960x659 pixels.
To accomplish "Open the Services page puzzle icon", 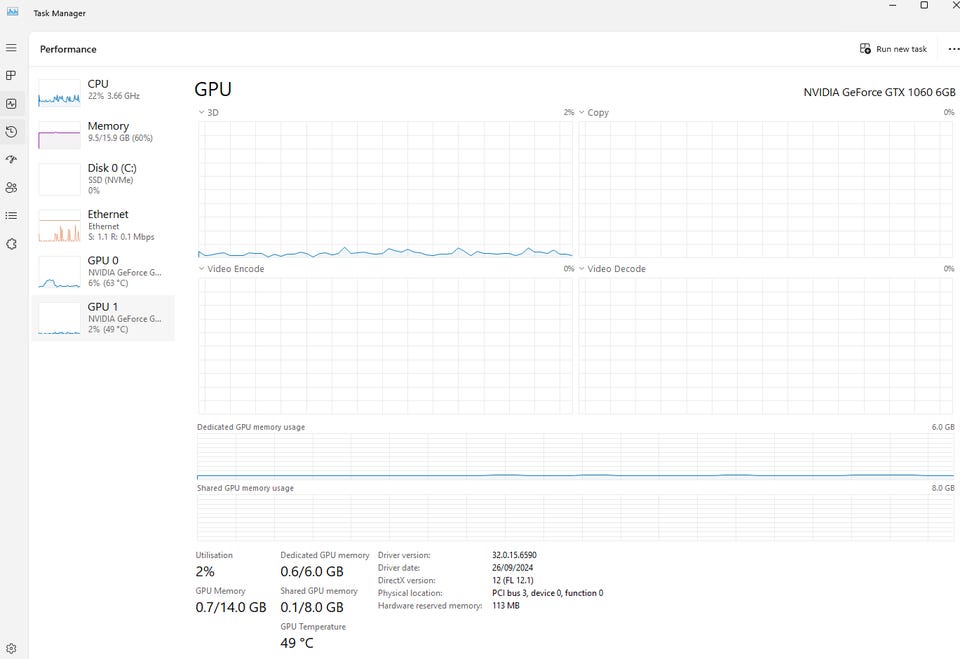I will coord(11,243).
